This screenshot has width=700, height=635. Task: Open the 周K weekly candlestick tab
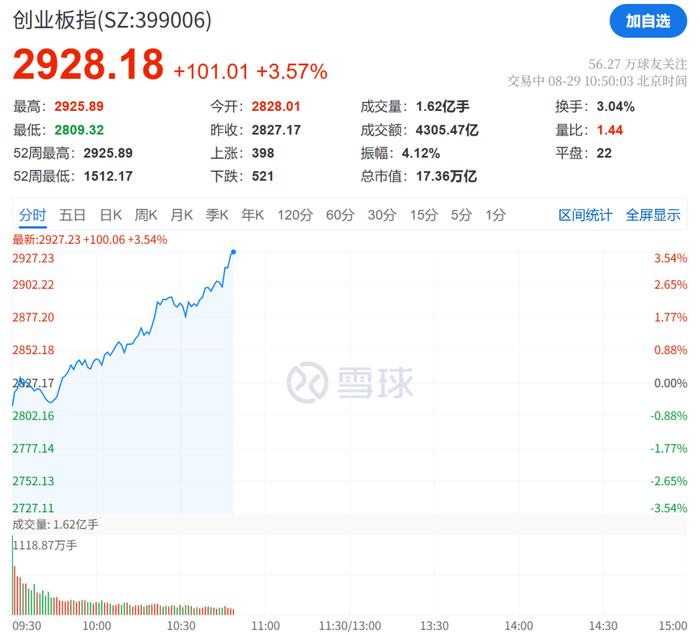pyautogui.click(x=146, y=215)
